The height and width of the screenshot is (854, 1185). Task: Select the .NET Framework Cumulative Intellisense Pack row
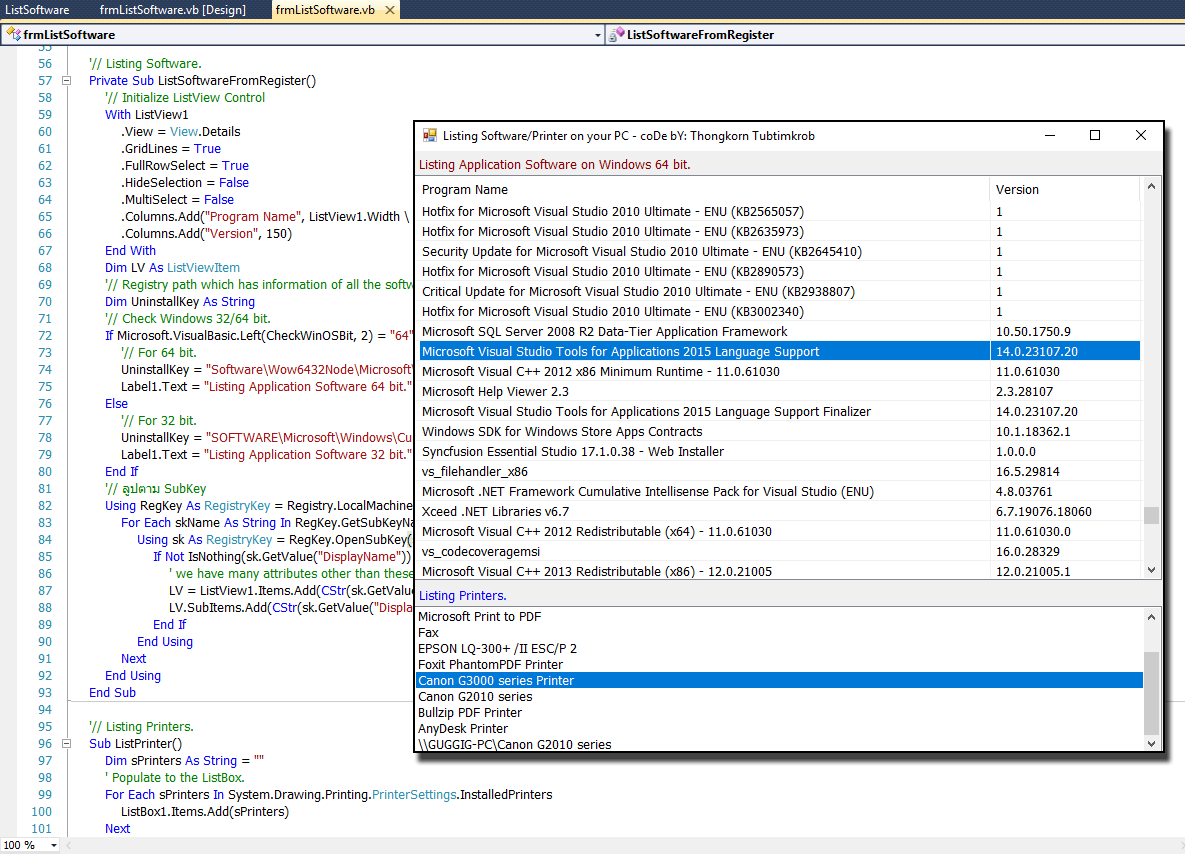[x=779, y=492]
